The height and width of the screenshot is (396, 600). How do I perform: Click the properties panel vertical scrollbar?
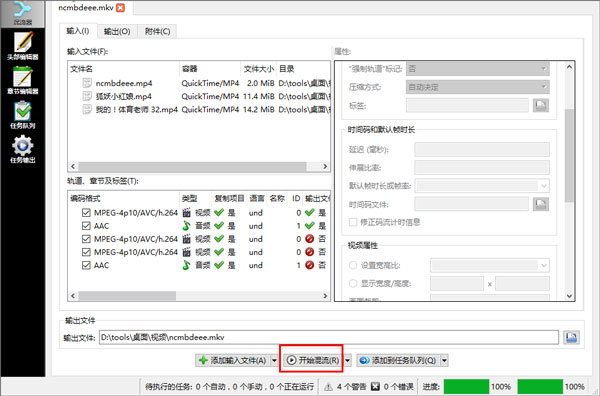point(569,181)
